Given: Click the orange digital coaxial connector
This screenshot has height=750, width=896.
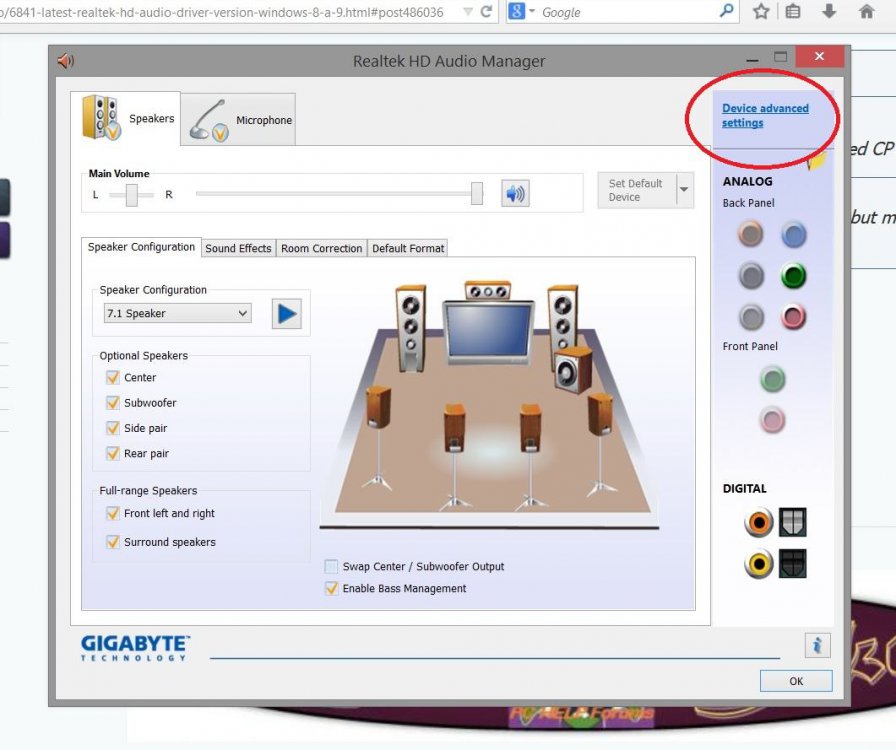Looking at the screenshot, I should (759, 522).
